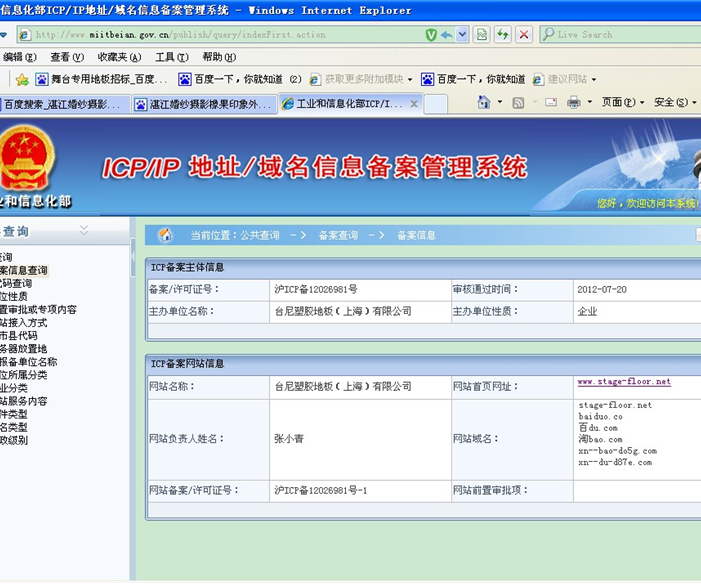Select 位所属分类 in the sidebar
701x584 pixels.
[x=24, y=375]
